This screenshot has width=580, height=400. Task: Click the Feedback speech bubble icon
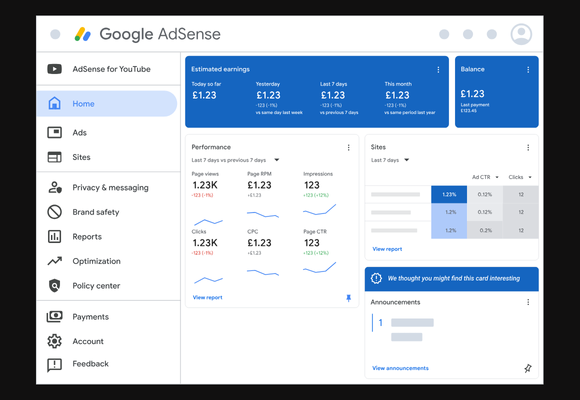pos(54,365)
